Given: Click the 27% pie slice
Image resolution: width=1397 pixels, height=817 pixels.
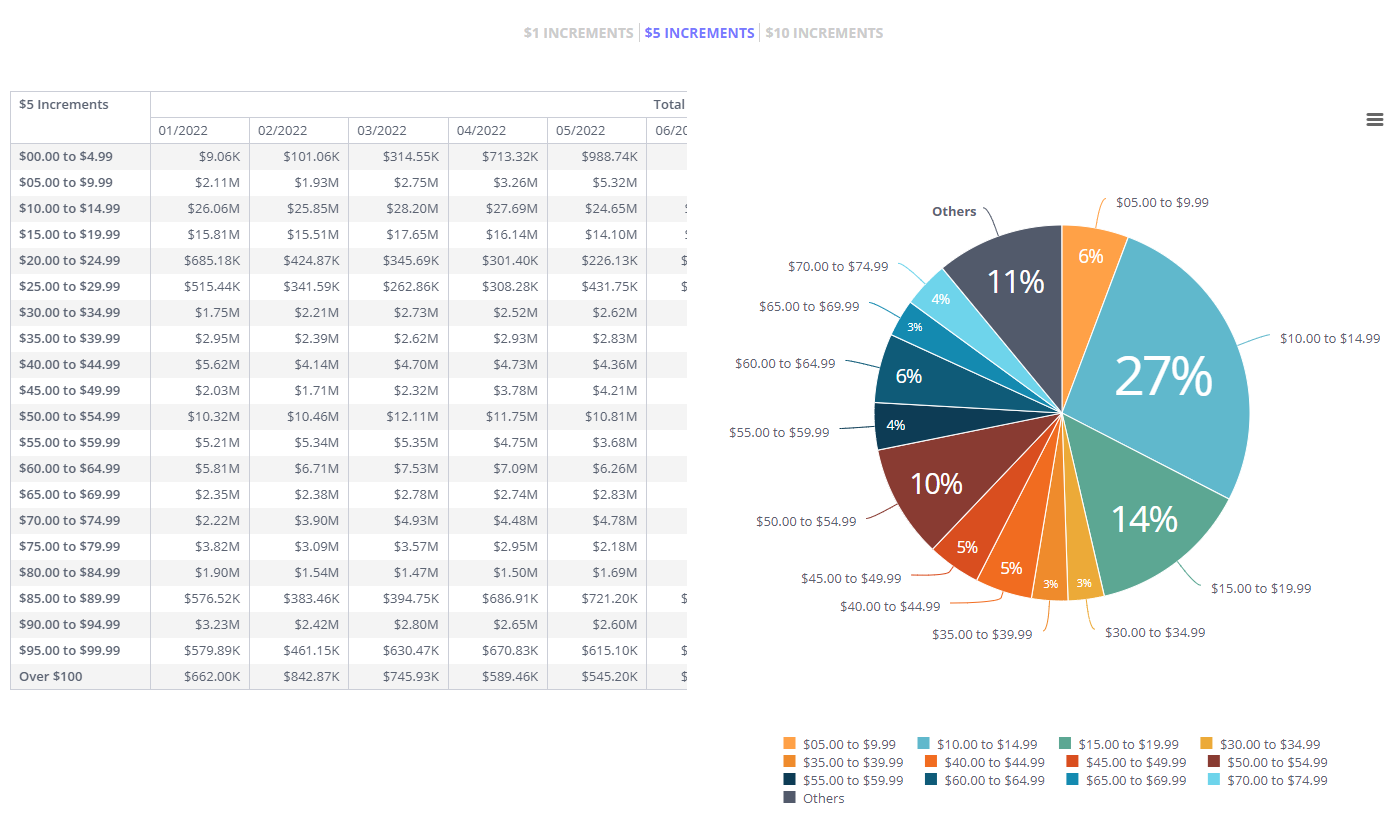Looking at the screenshot, I should coord(1163,377).
